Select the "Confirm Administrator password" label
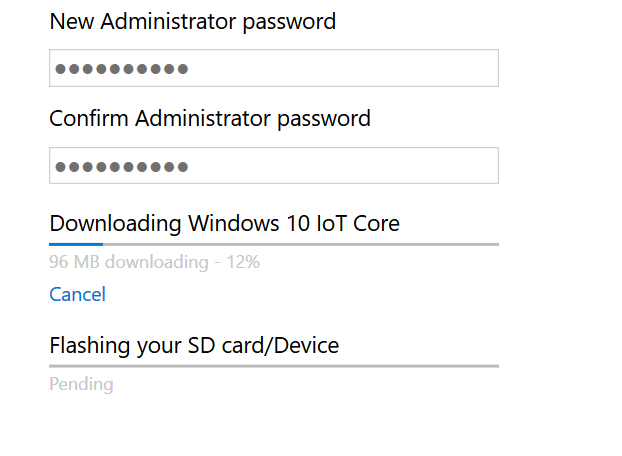 click(210, 119)
